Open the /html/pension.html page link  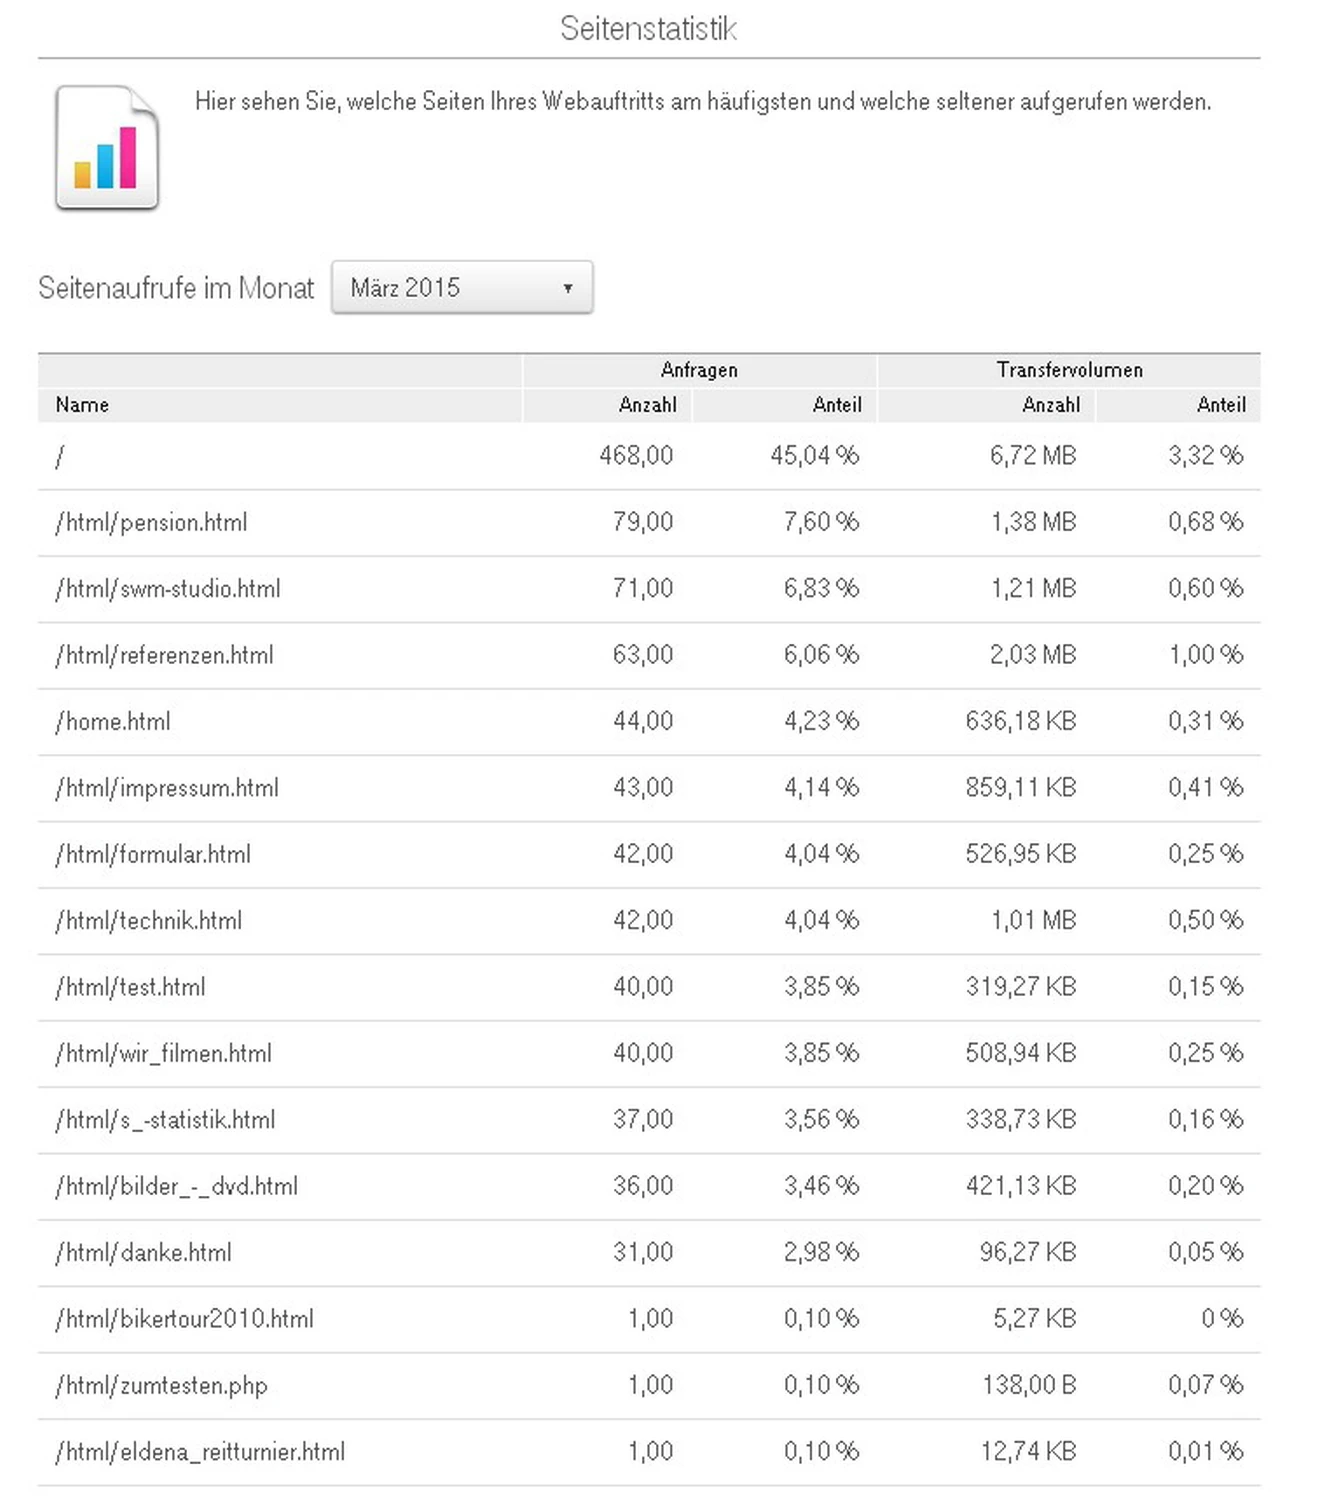pyautogui.click(x=150, y=521)
